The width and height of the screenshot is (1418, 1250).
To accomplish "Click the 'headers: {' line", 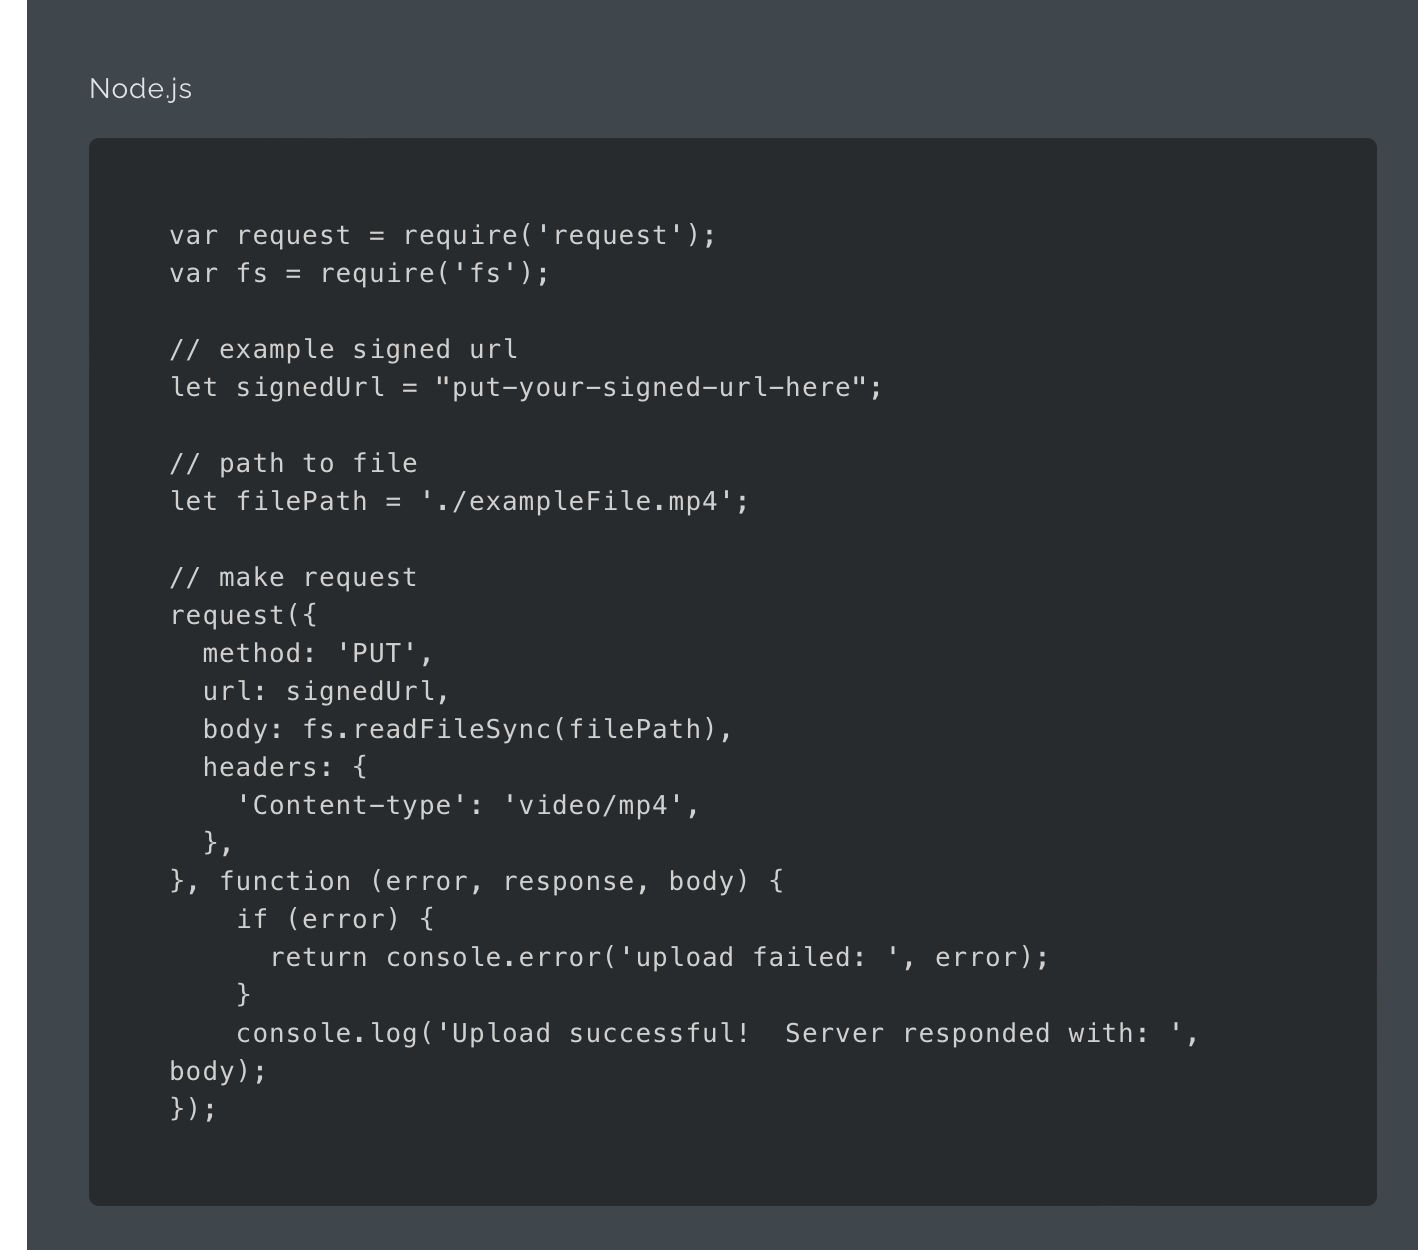I will pyautogui.click(x=284, y=768).
